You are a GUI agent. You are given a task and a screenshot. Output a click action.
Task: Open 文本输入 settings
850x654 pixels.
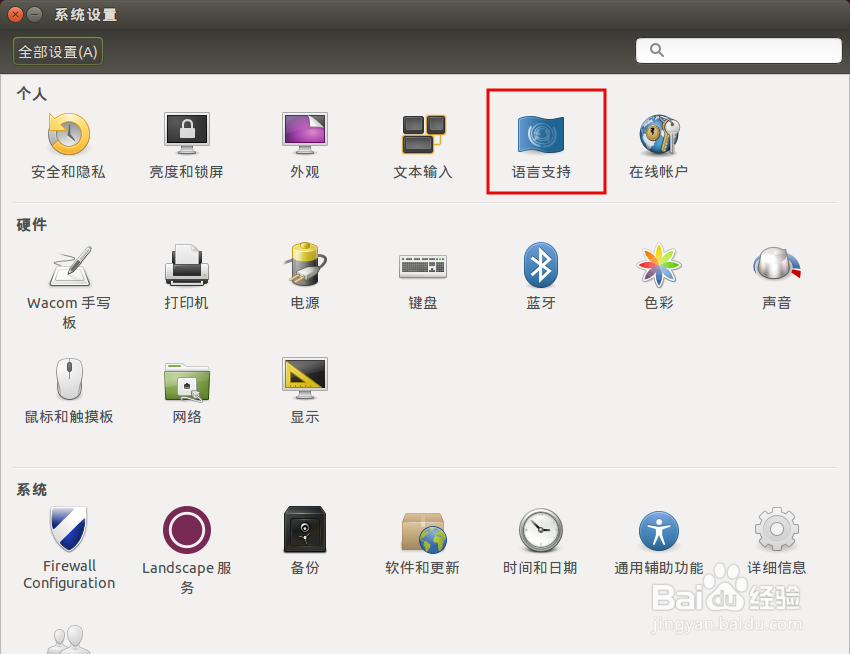[x=422, y=140]
